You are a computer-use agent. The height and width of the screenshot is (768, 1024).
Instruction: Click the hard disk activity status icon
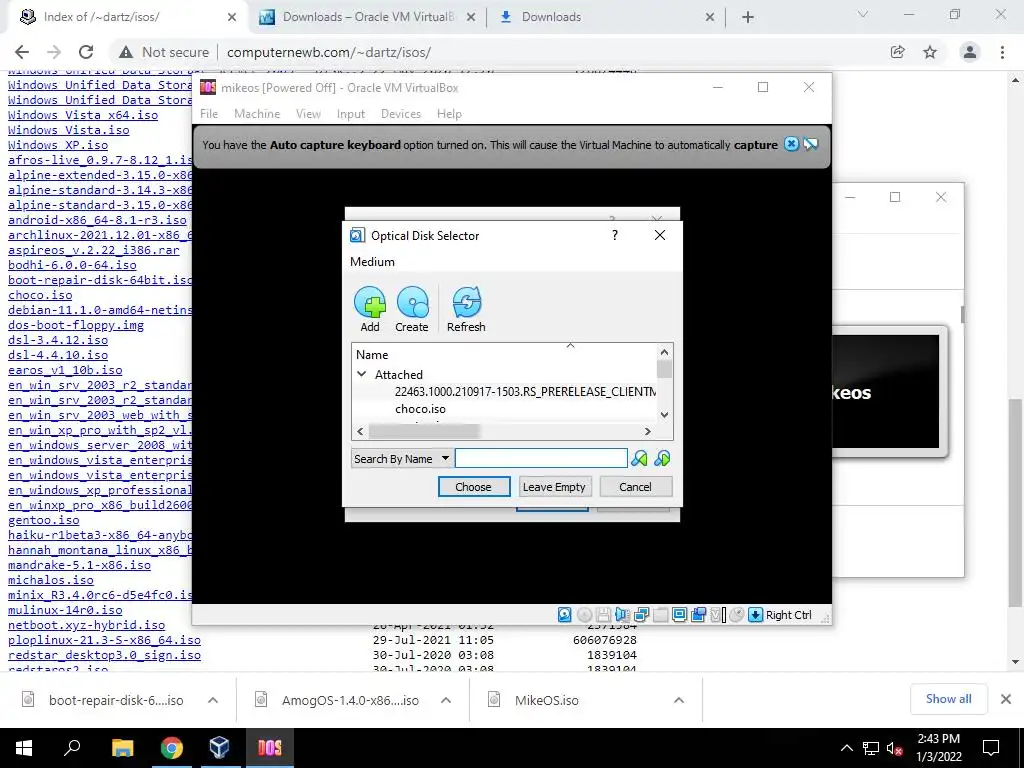565,615
